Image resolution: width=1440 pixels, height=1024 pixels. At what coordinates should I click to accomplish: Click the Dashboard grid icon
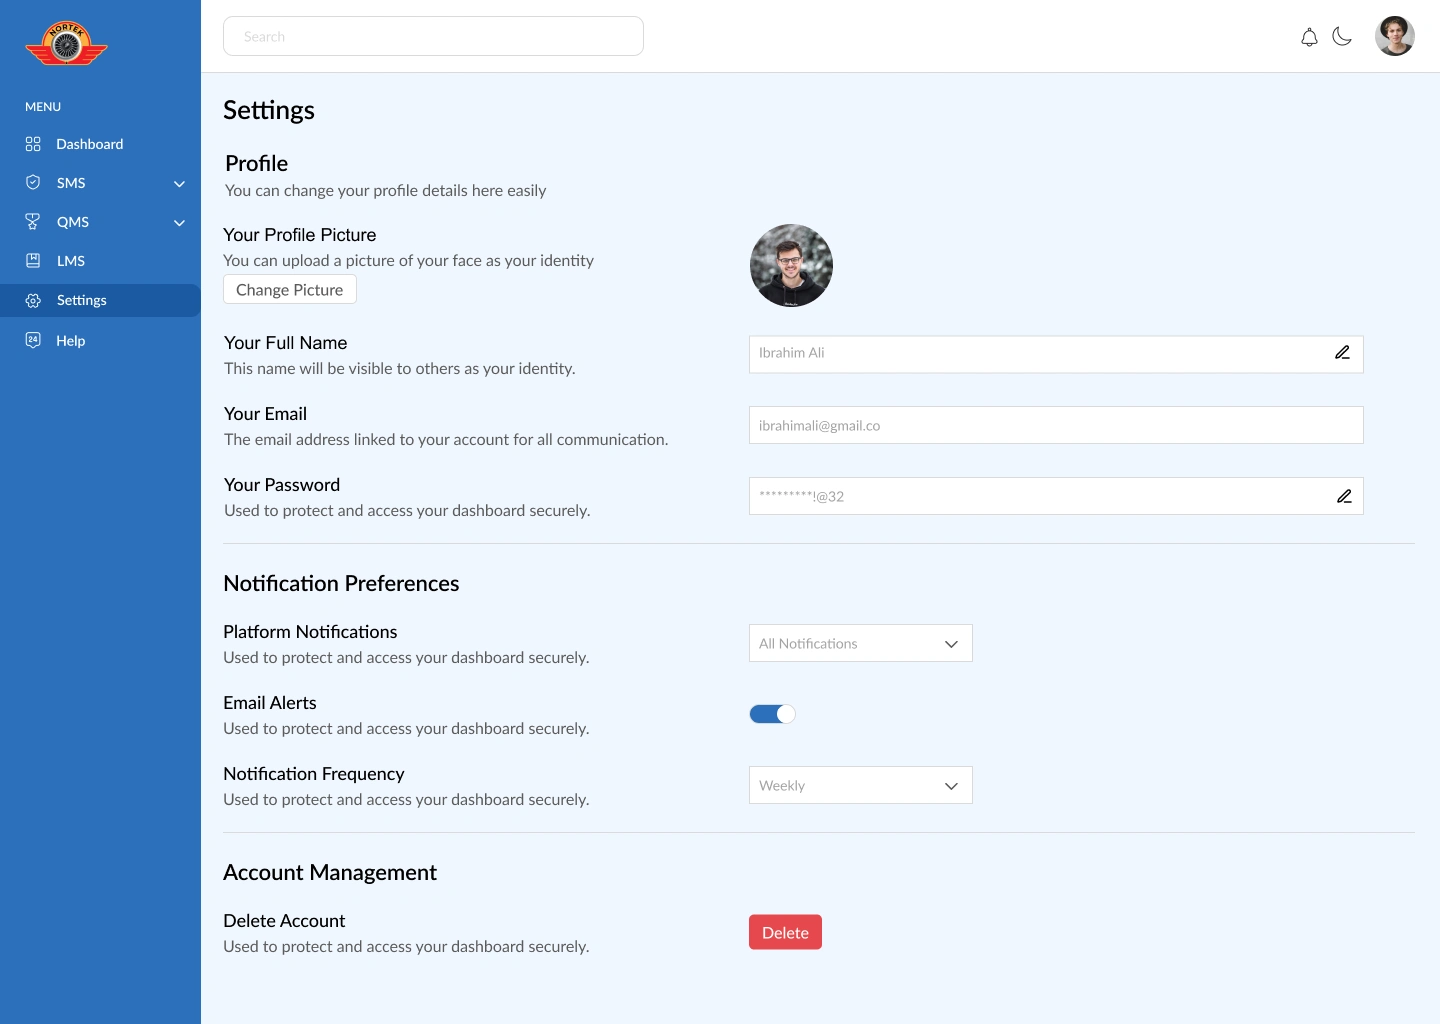33,144
